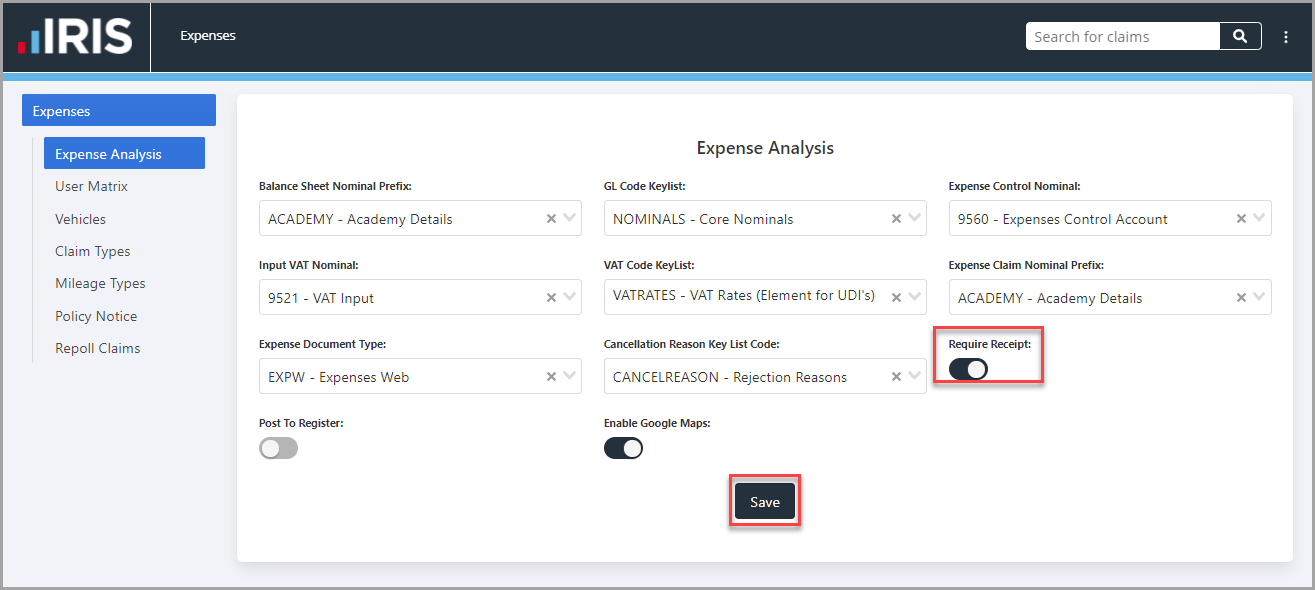Screen dimensions: 1315x590
Task: Click the search magnifier icon
Action: [1240, 36]
